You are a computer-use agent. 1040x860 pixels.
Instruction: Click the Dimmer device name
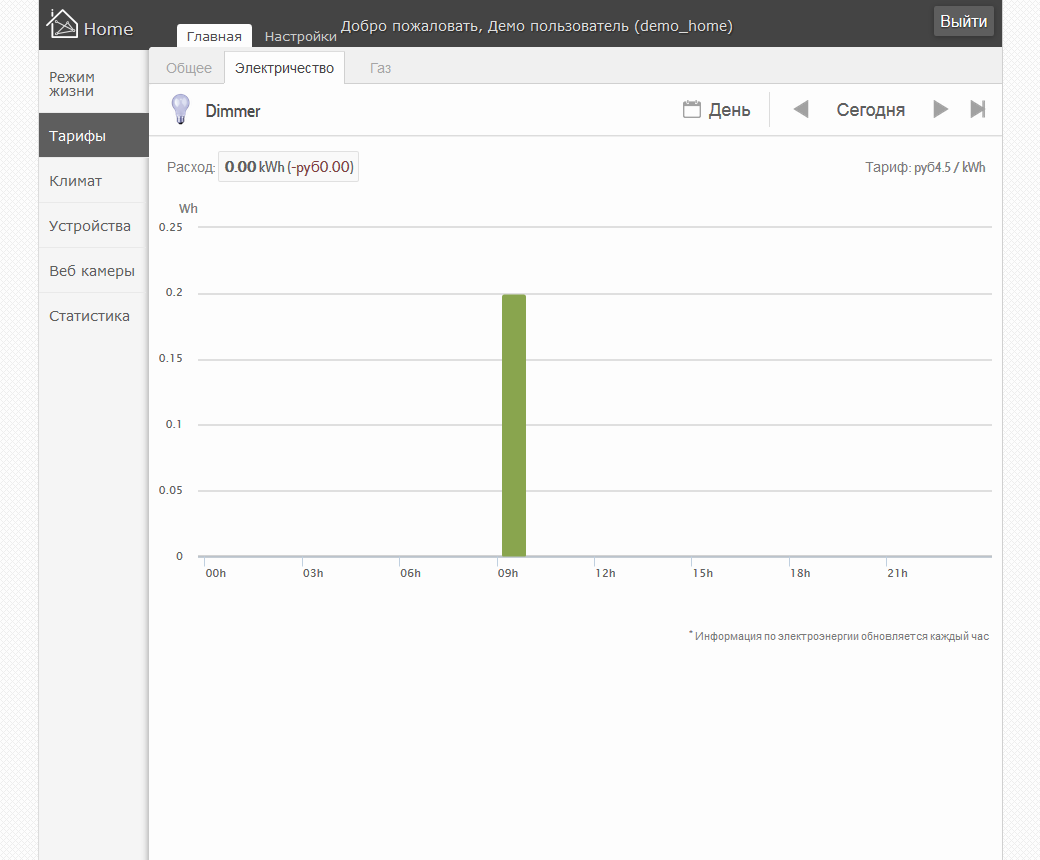233,111
